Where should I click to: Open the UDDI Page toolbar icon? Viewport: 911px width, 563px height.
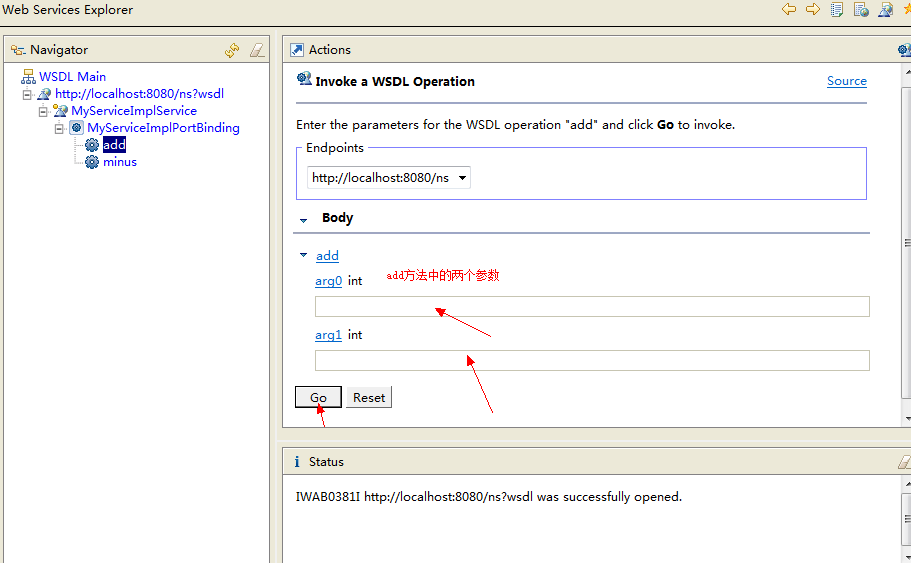point(837,9)
